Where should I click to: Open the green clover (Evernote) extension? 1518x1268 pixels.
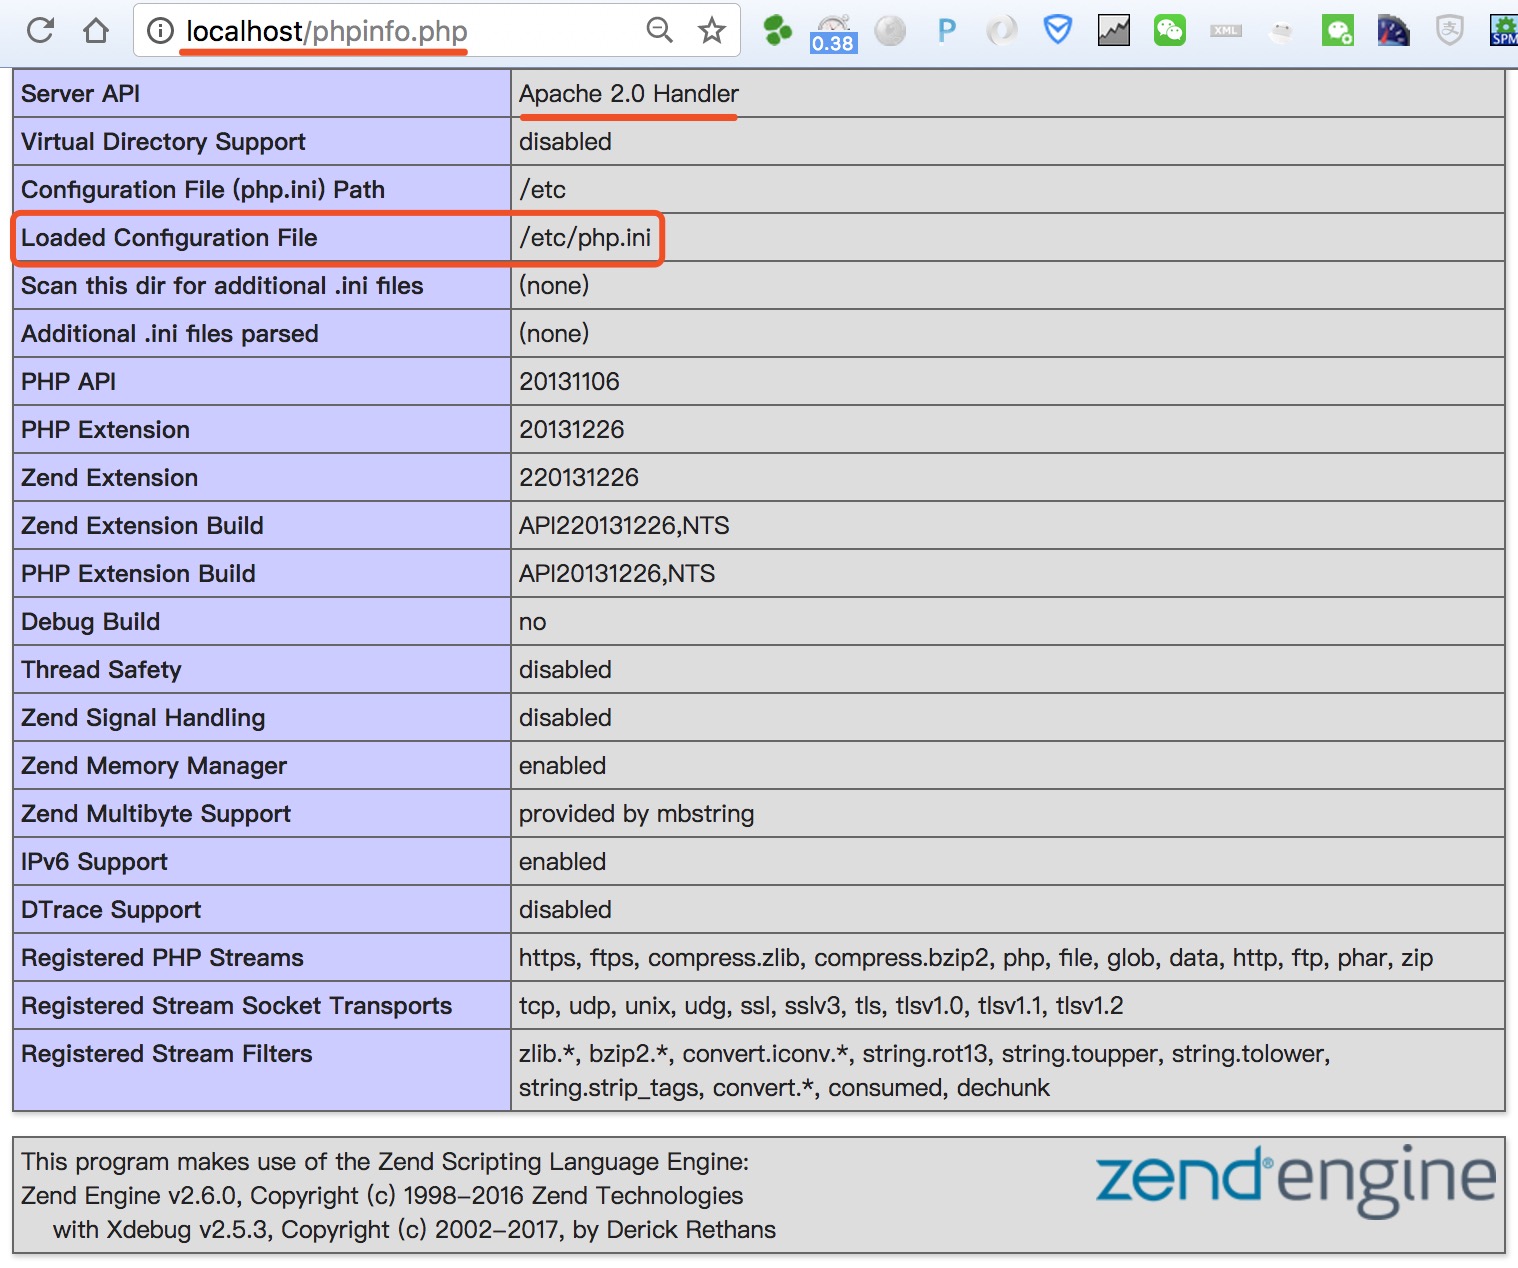777,31
